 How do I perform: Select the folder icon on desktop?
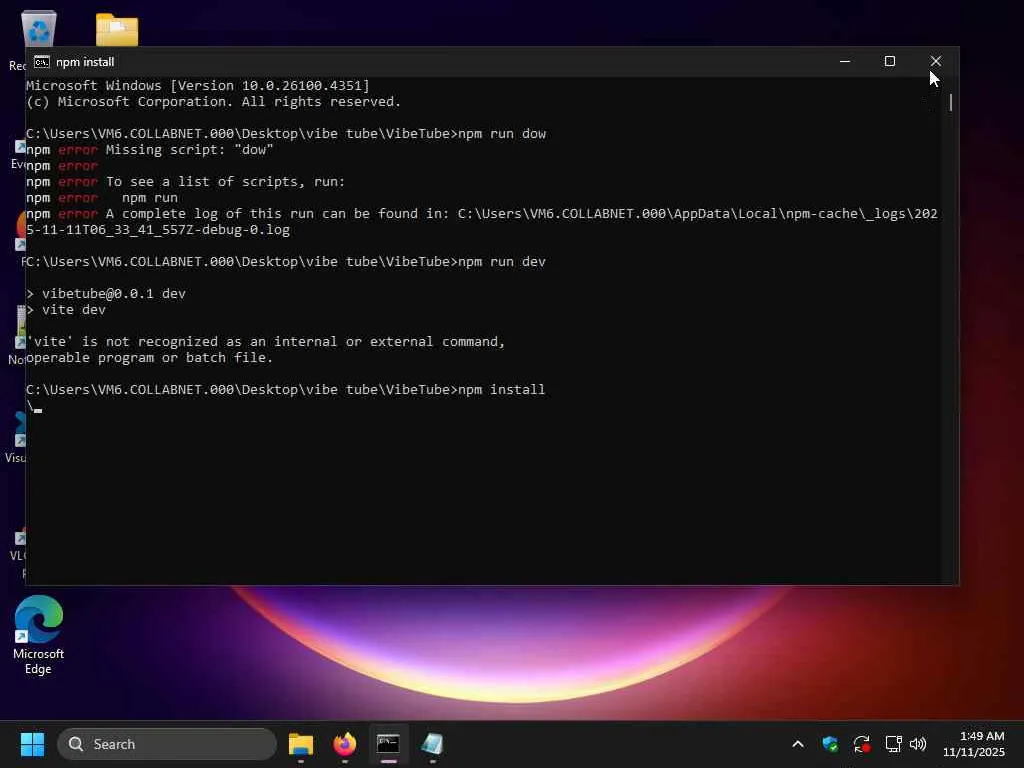click(x=117, y=30)
